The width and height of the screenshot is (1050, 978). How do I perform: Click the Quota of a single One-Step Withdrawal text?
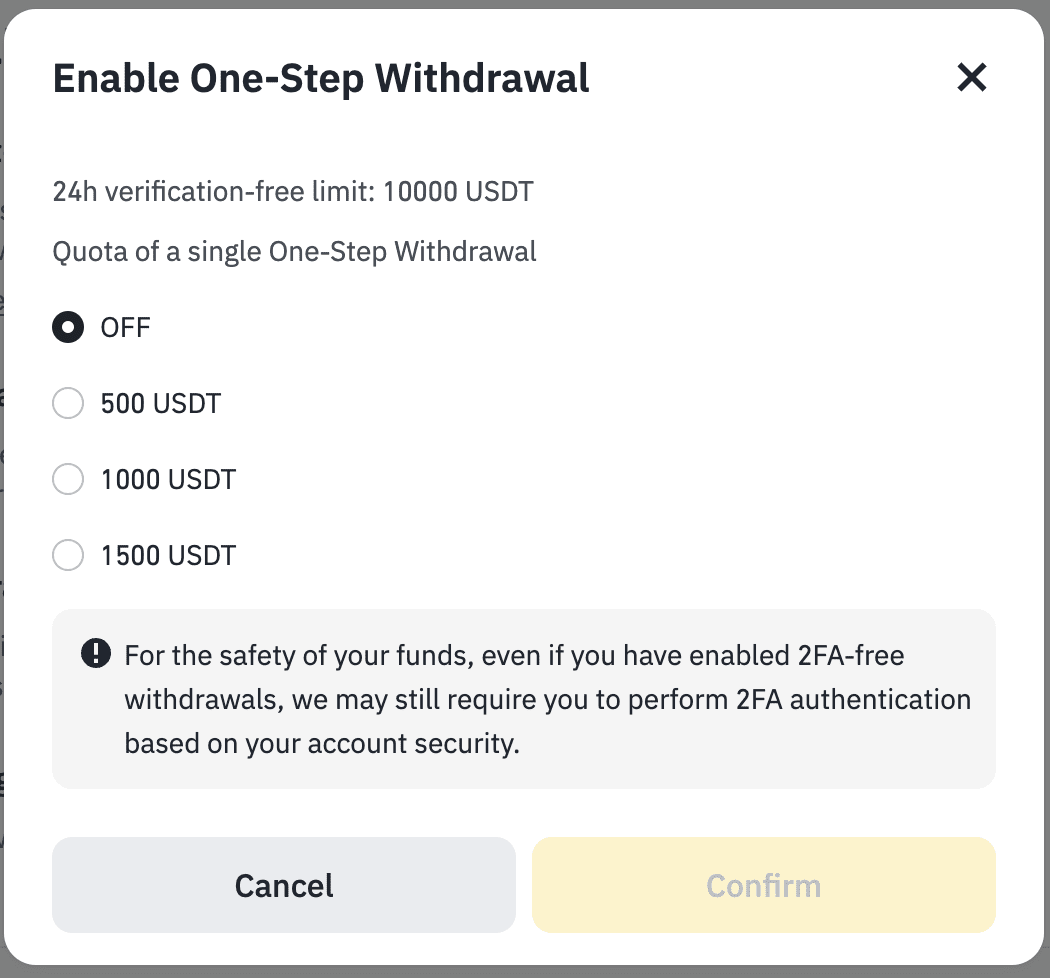294,250
